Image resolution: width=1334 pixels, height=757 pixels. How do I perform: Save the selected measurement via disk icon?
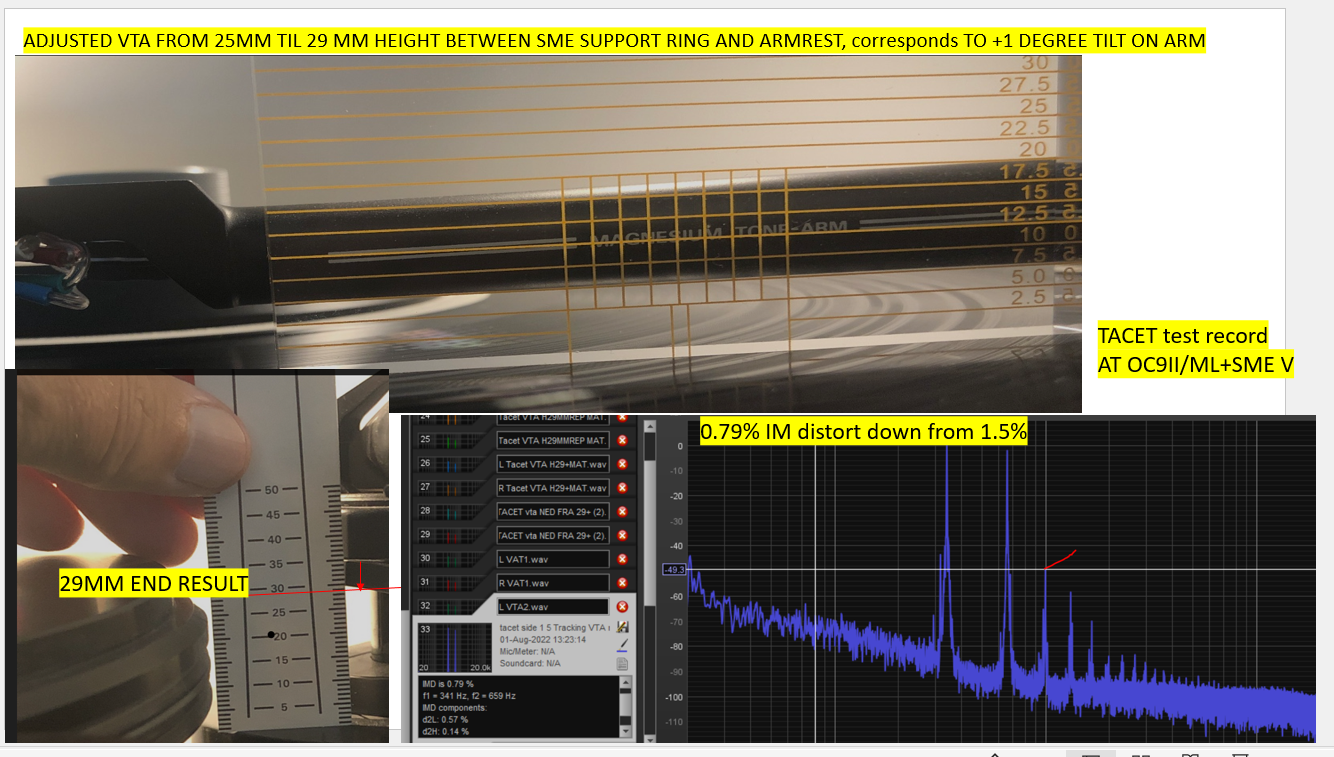pos(622,627)
